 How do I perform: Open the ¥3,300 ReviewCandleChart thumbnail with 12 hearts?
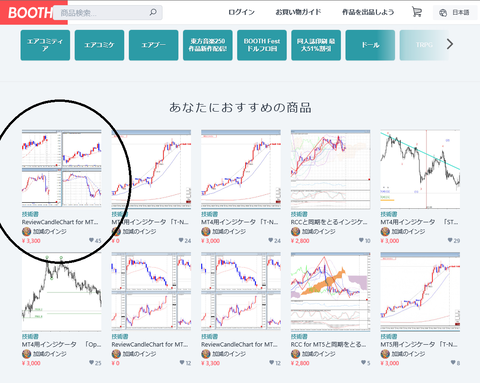point(241,292)
